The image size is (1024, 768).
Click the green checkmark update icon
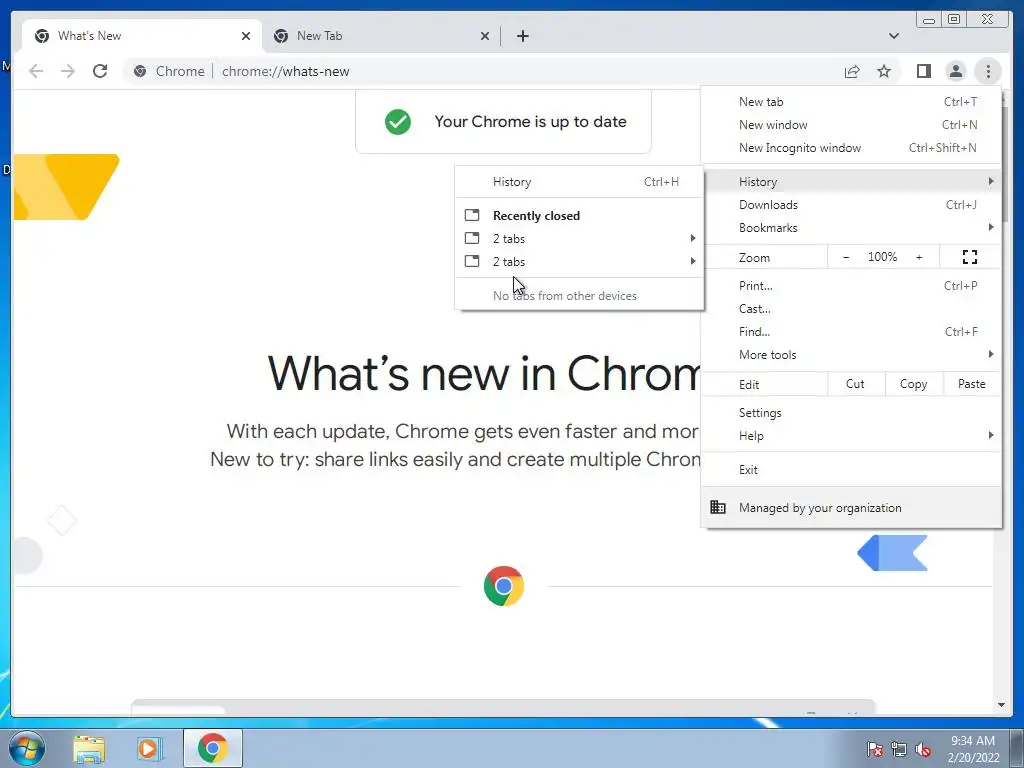click(x=398, y=121)
